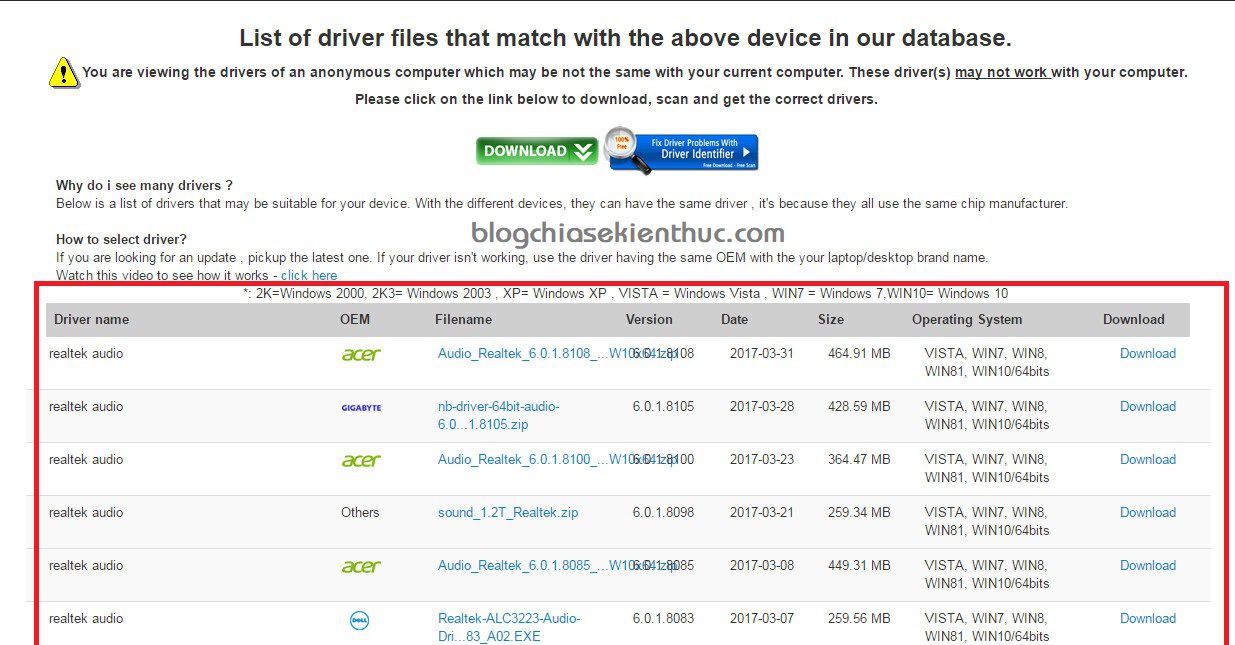
Task: Click the 'List of driver files' page heading
Action: [625, 38]
